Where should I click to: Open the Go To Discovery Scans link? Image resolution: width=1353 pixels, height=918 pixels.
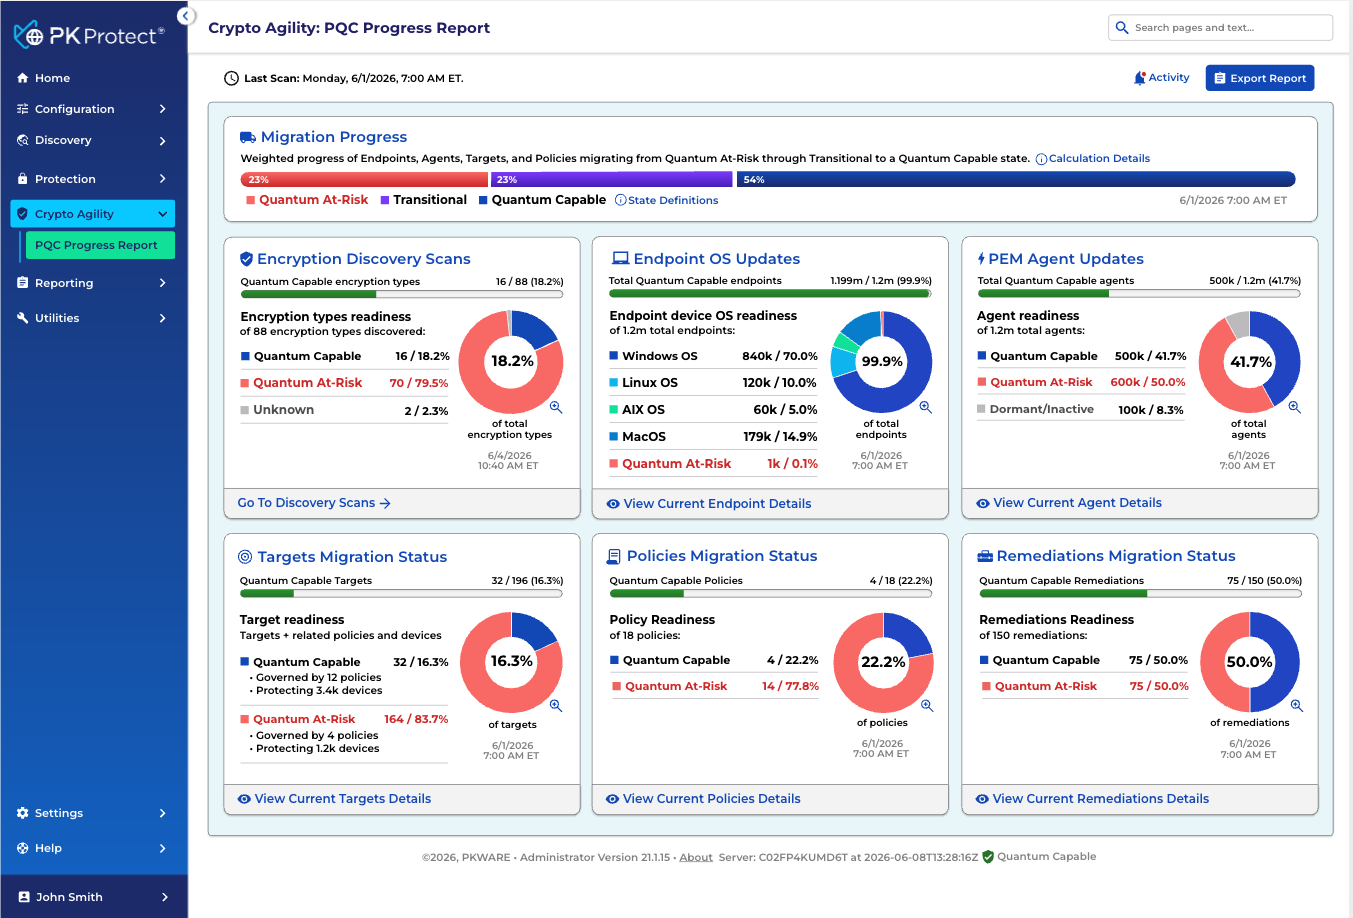(314, 503)
